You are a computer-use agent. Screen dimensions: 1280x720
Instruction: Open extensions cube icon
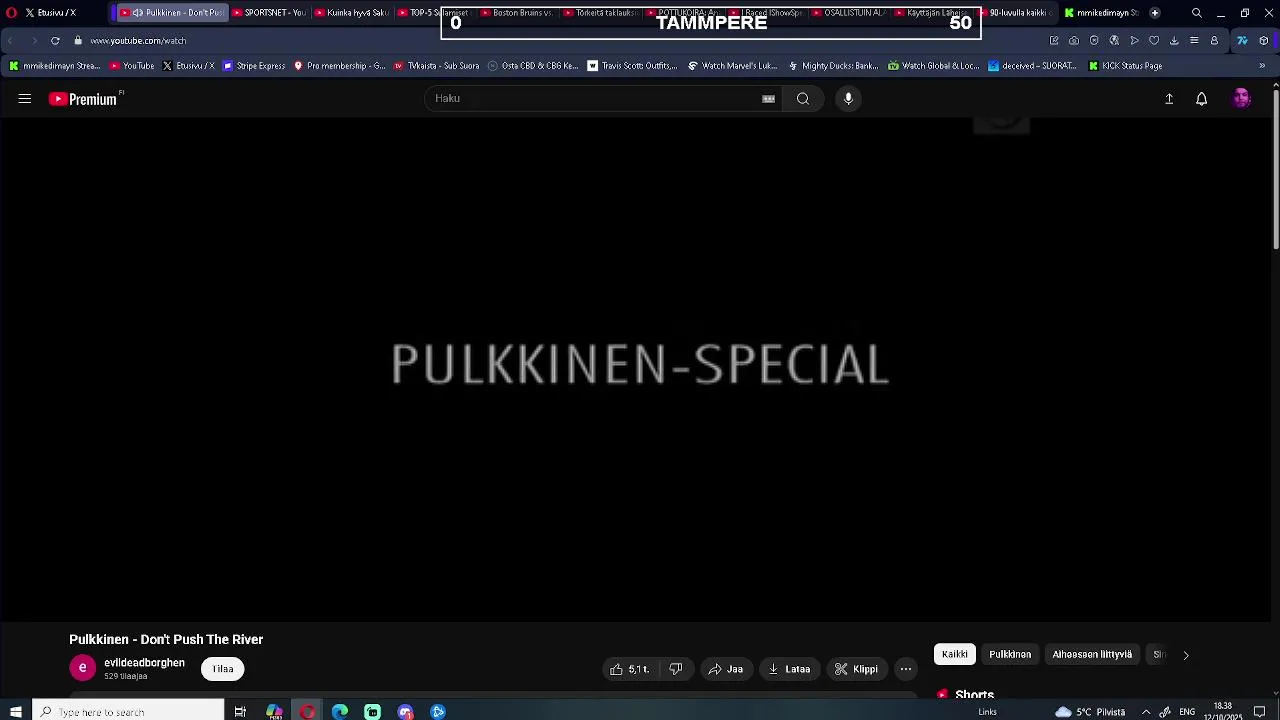(x=1264, y=41)
